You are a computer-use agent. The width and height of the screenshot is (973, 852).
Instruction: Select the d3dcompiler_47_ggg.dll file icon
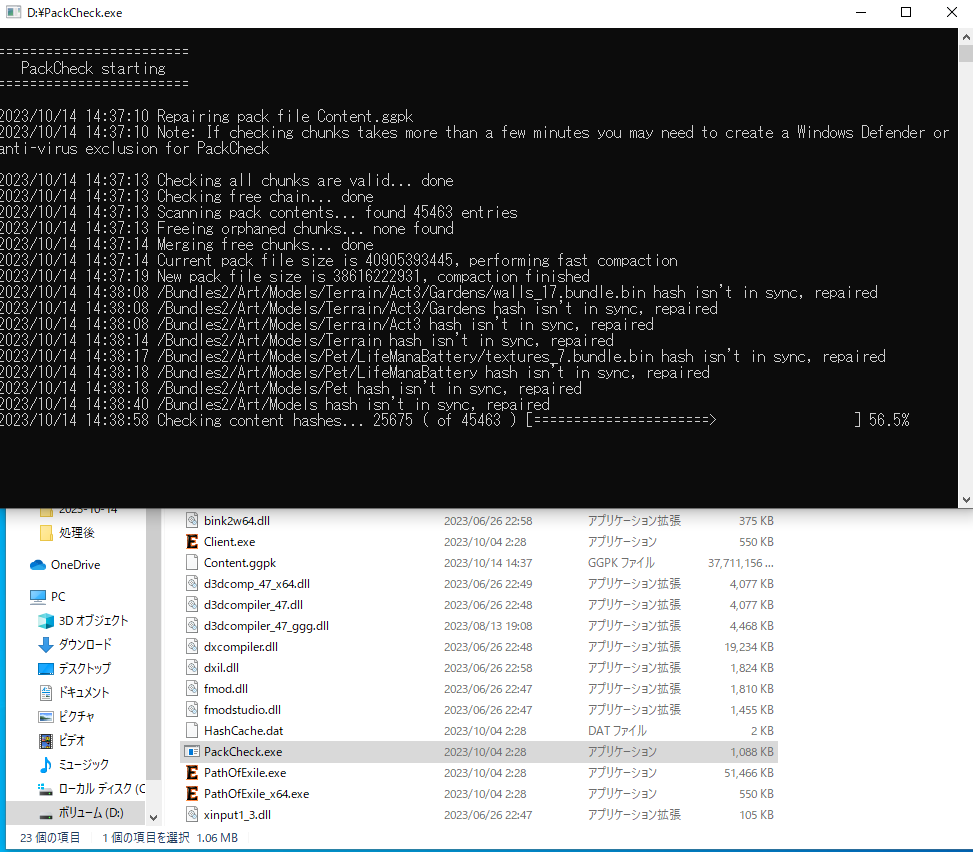[x=192, y=626]
